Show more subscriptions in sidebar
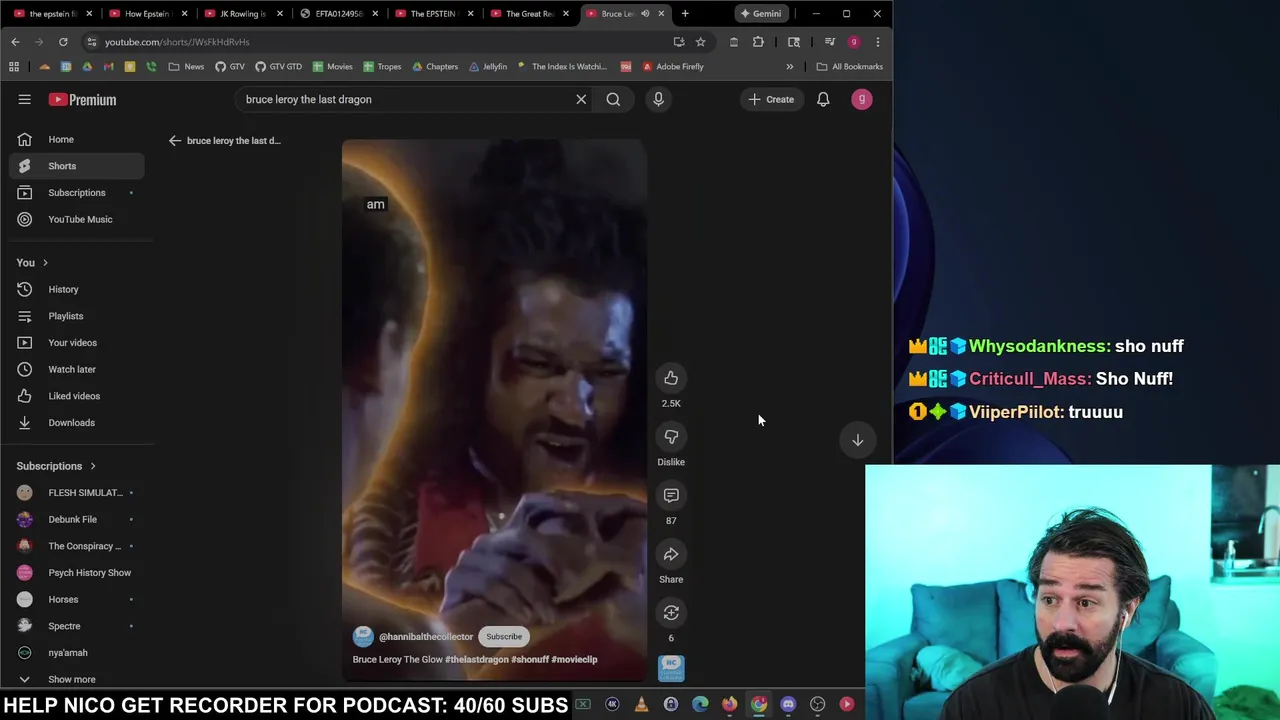 click(72, 679)
